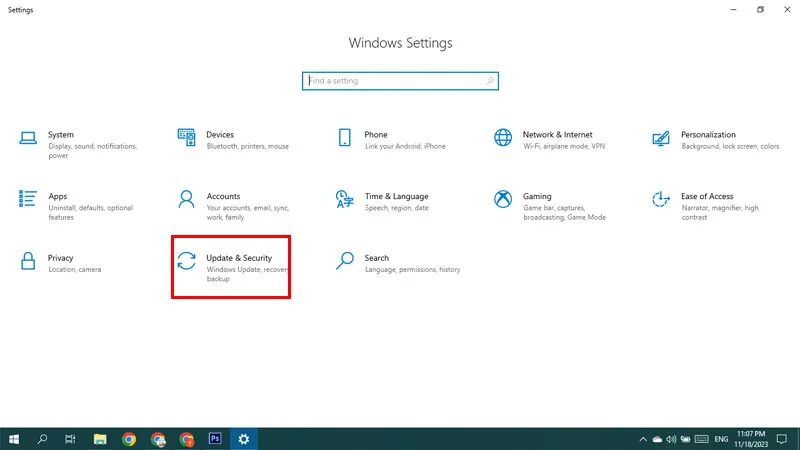Open Update & Security settings
This screenshot has width=800, height=450.
tap(231, 267)
